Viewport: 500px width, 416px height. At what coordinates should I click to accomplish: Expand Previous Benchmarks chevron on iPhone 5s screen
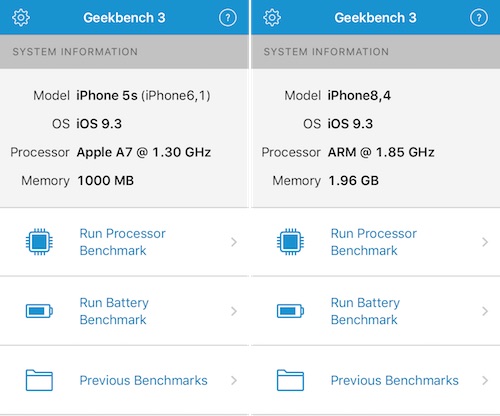(x=234, y=380)
